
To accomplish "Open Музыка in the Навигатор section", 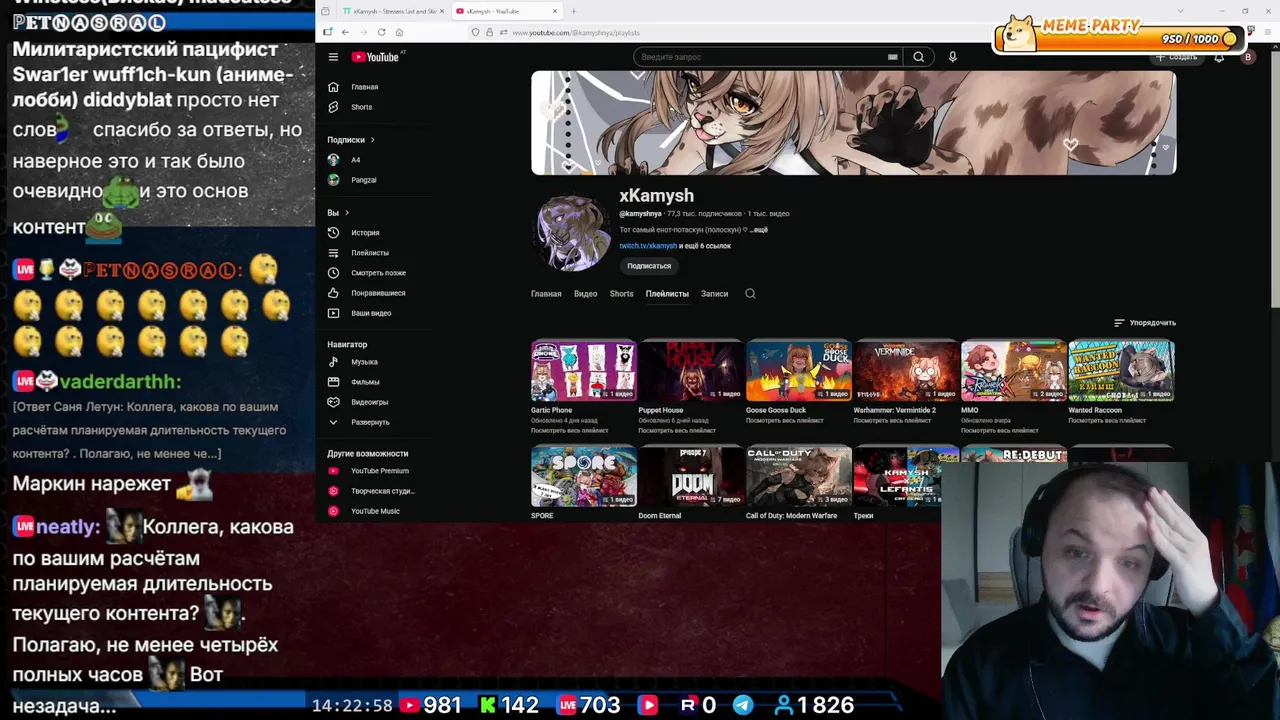I will pos(364,362).
